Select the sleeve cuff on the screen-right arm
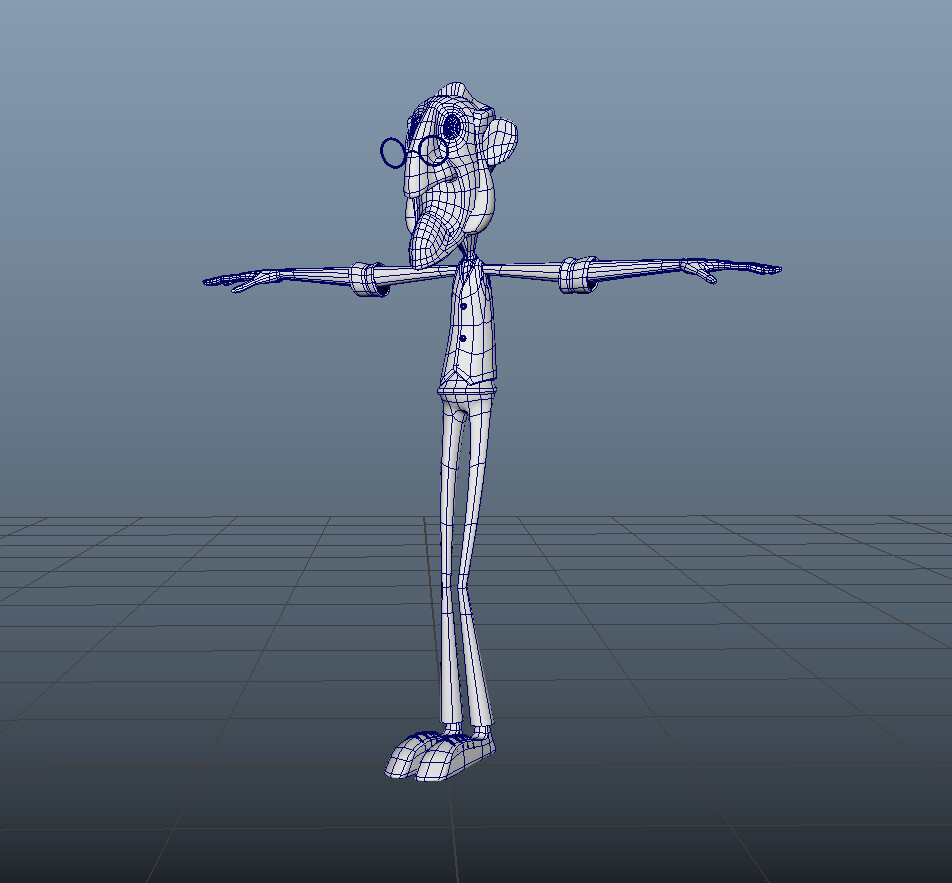Screen dimensions: 952x883 tap(577, 275)
